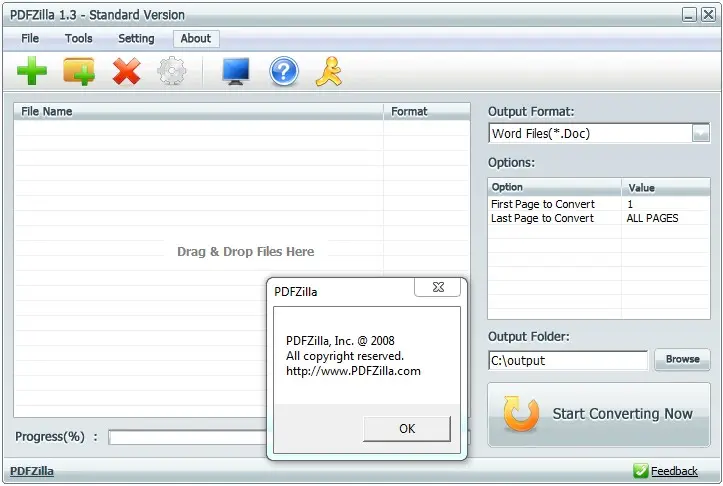Open the PDFZilla link in status bar
The height and width of the screenshot is (486, 723).
(32, 471)
